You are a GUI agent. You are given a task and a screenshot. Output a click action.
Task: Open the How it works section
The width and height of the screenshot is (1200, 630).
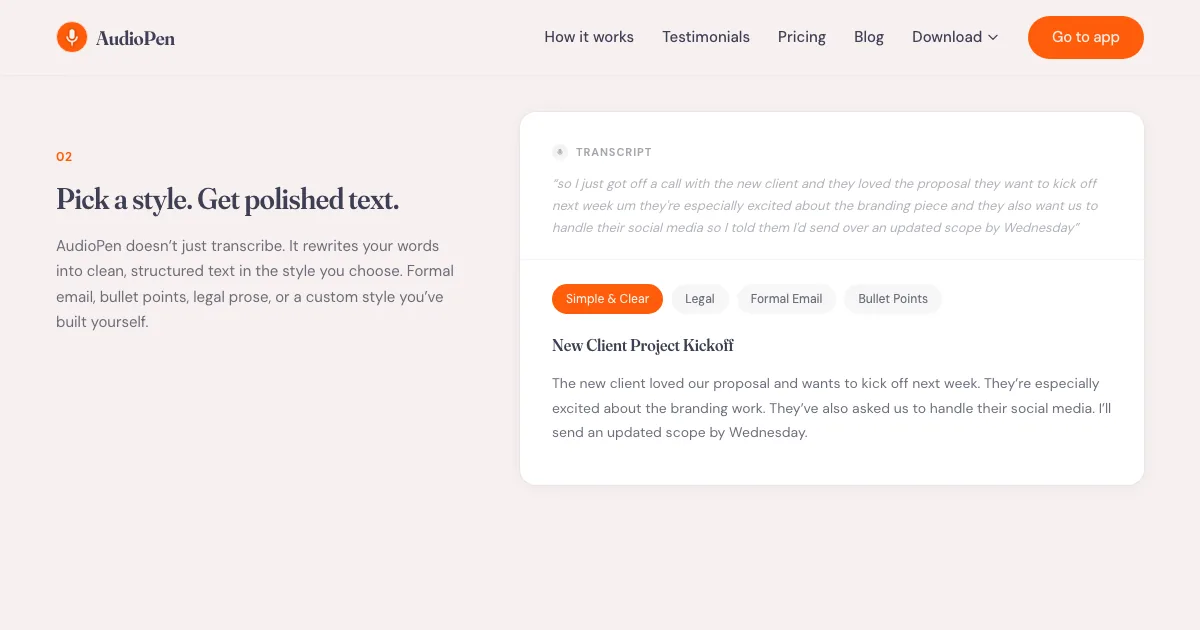[x=589, y=37]
